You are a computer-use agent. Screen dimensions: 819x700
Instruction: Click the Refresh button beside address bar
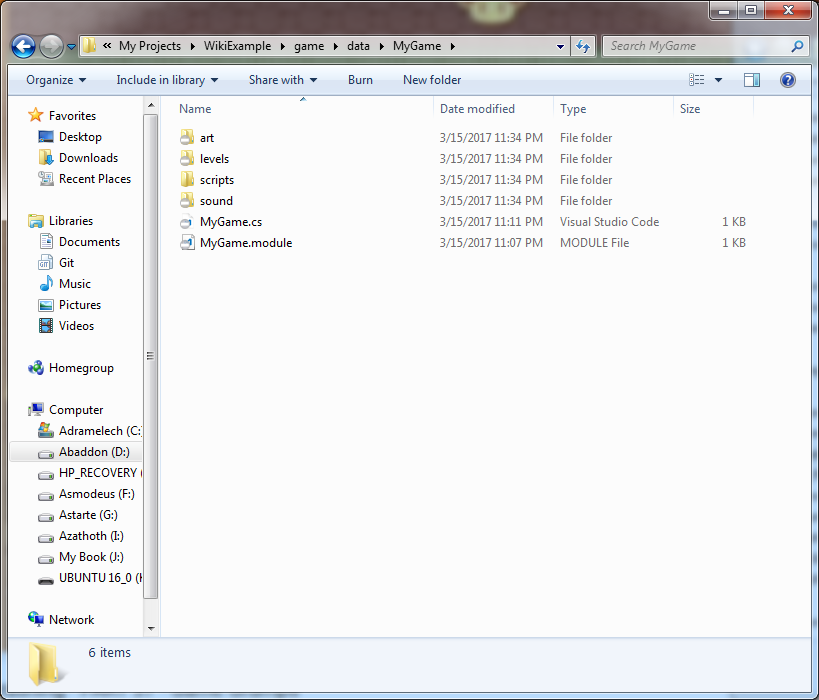(584, 46)
